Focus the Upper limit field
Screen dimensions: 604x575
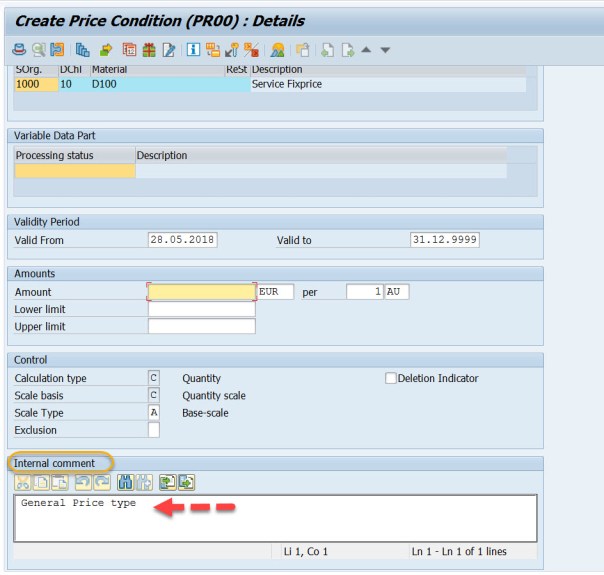pyautogui.click(x=202, y=327)
